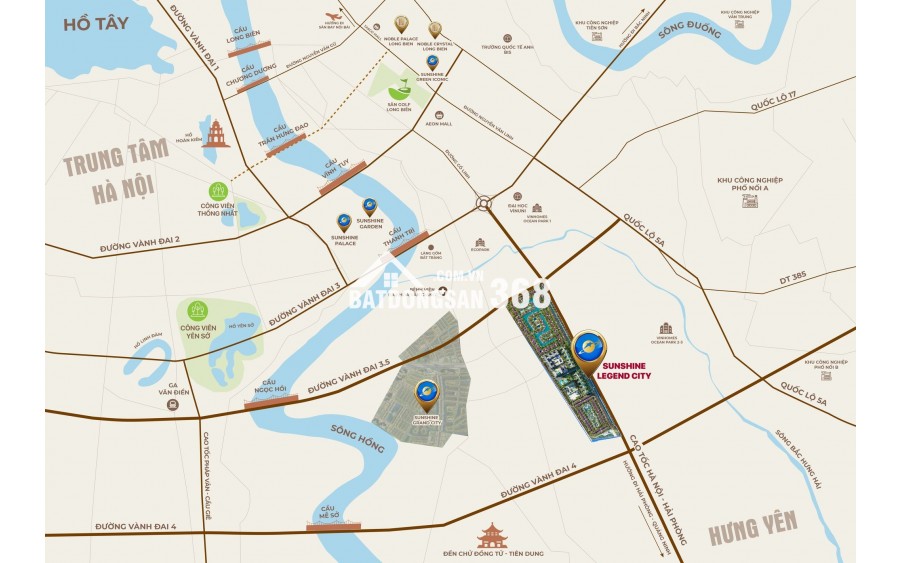
Task: Click the Sunshine Legend City map pin
Action: [x=589, y=351]
